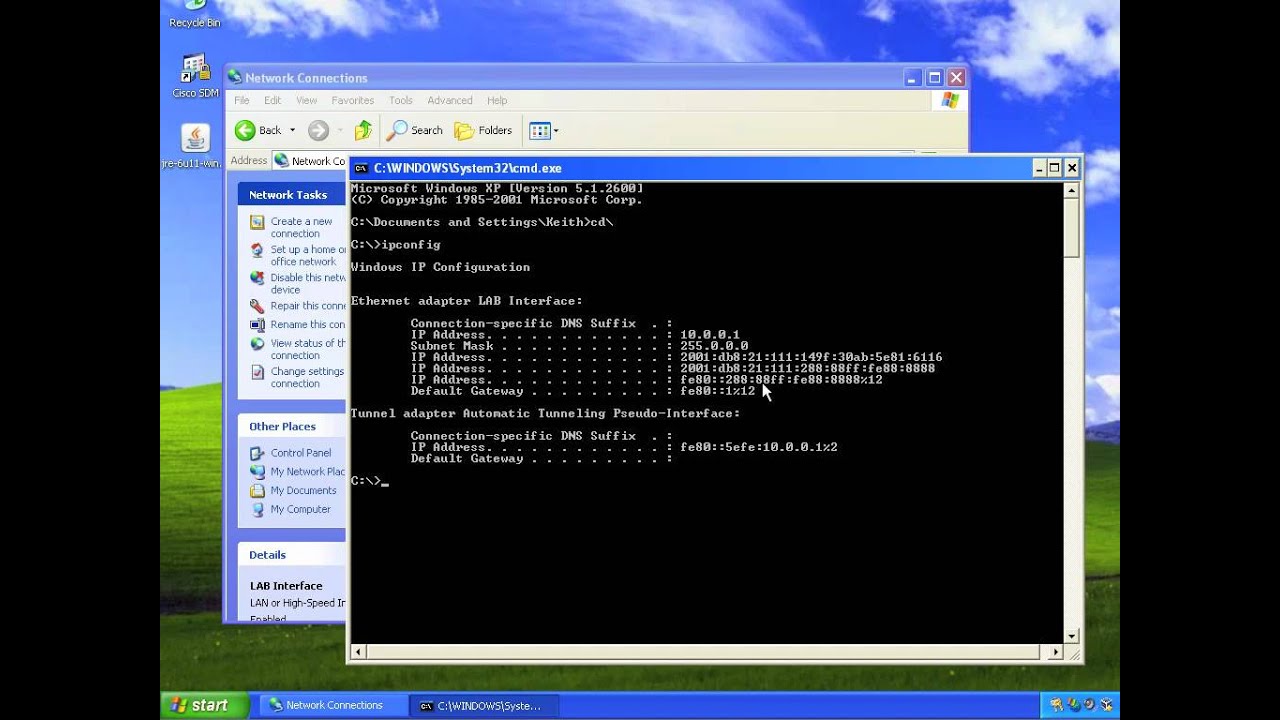
Task: Click the Create a new connection icon
Action: click(x=257, y=222)
